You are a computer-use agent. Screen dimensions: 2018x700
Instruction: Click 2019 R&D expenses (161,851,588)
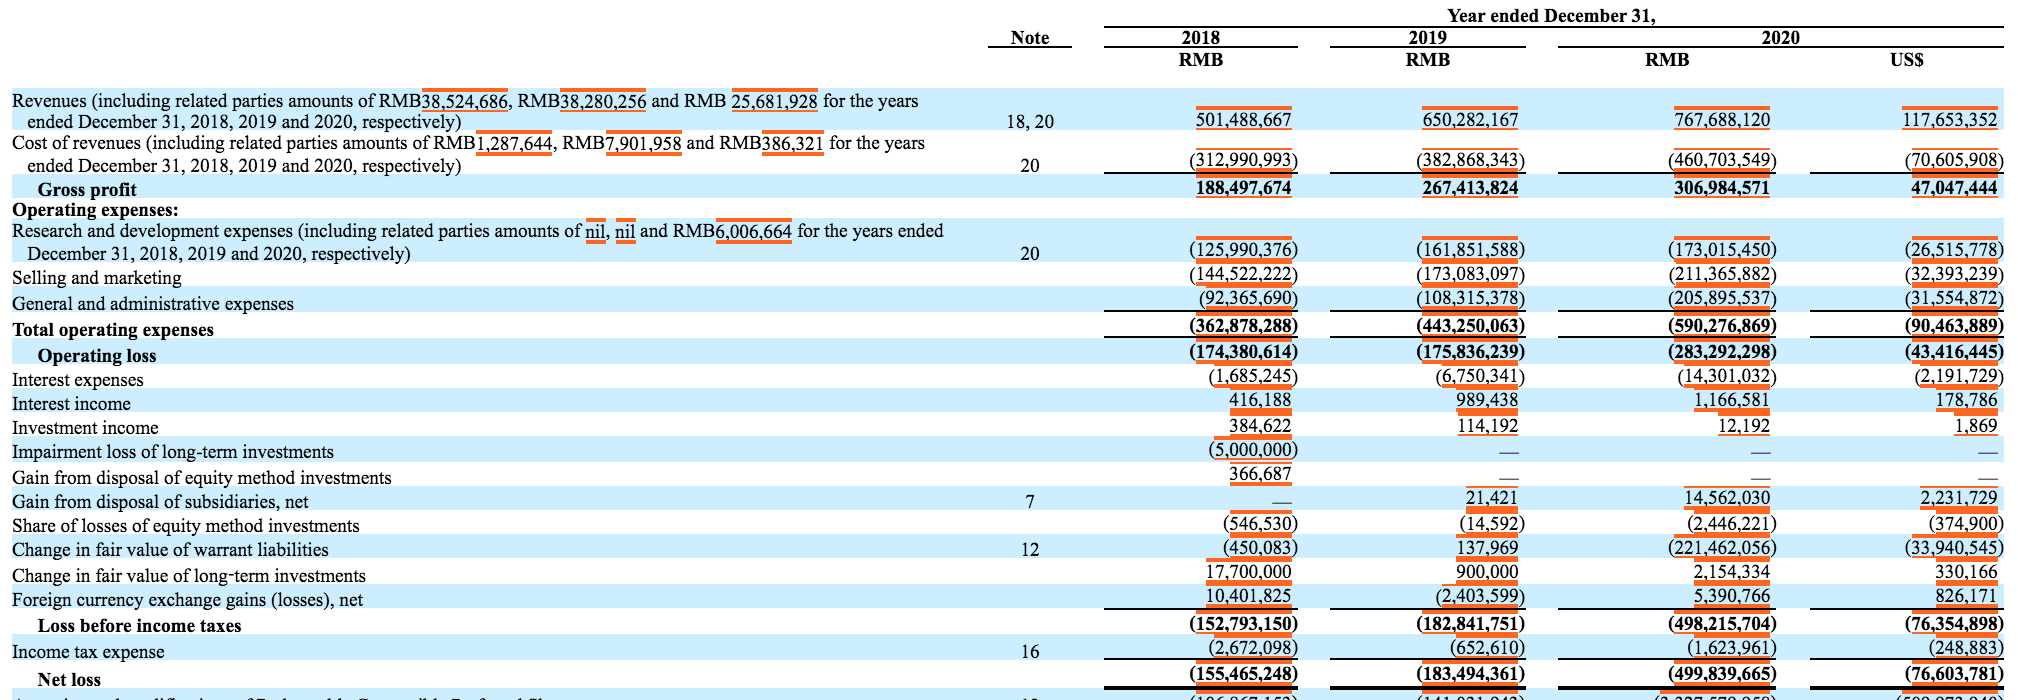[1470, 250]
